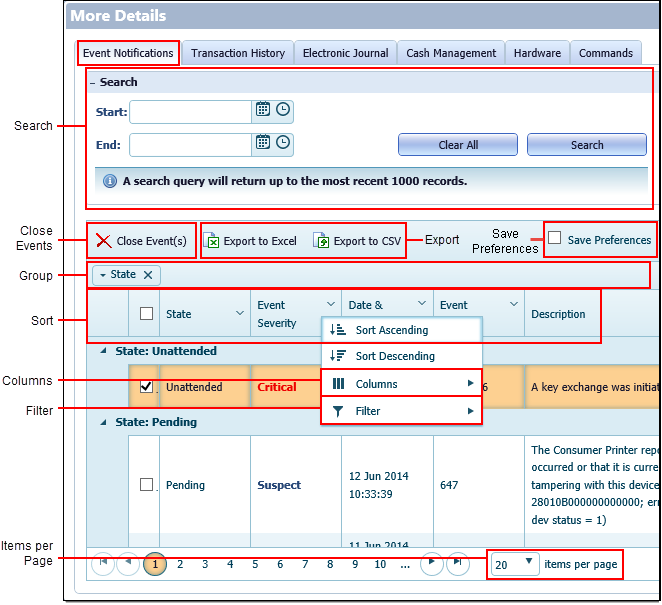The width and height of the screenshot is (662, 605).
Task: Switch to the Electronic Journal tab
Action: pos(345,53)
